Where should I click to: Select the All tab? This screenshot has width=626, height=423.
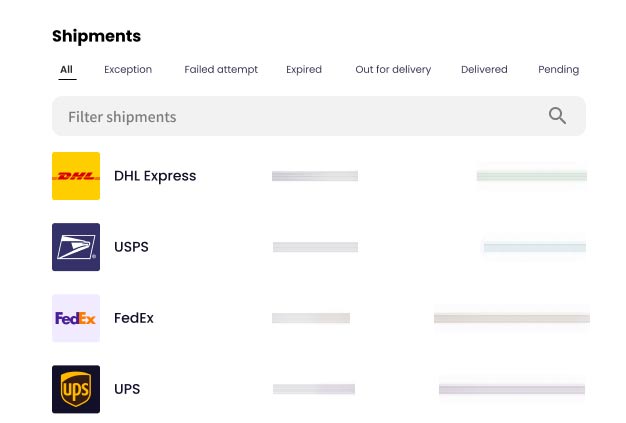point(66,70)
